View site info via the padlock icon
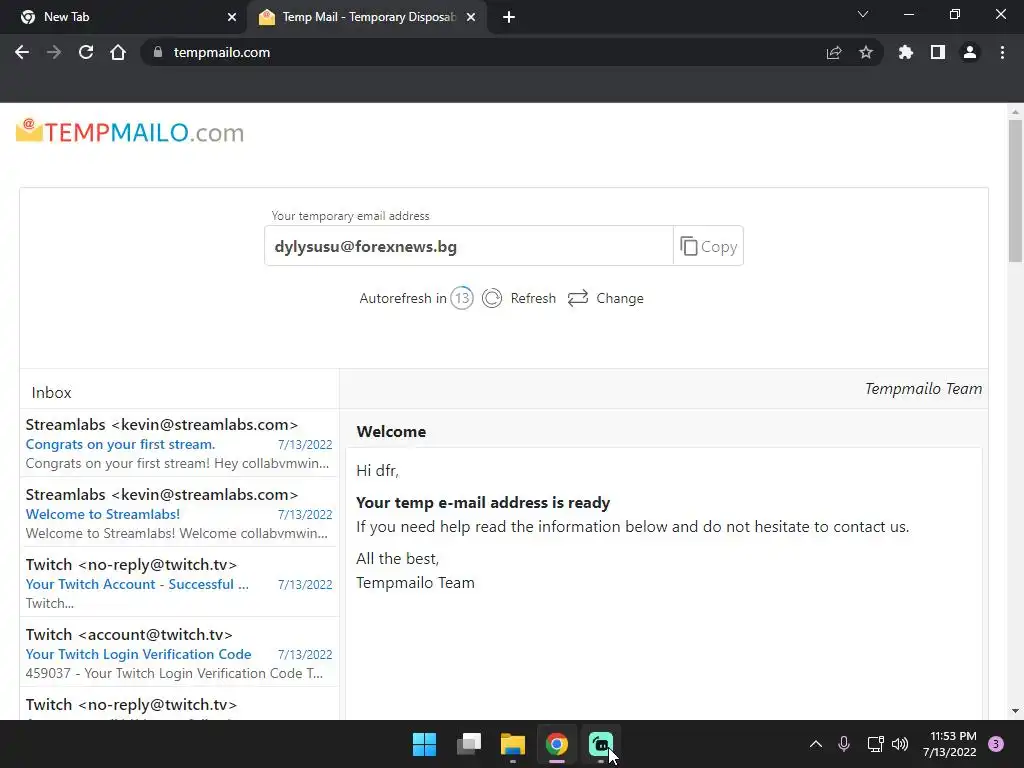The height and width of the screenshot is (768, 1024). click(x=157, y=52)
